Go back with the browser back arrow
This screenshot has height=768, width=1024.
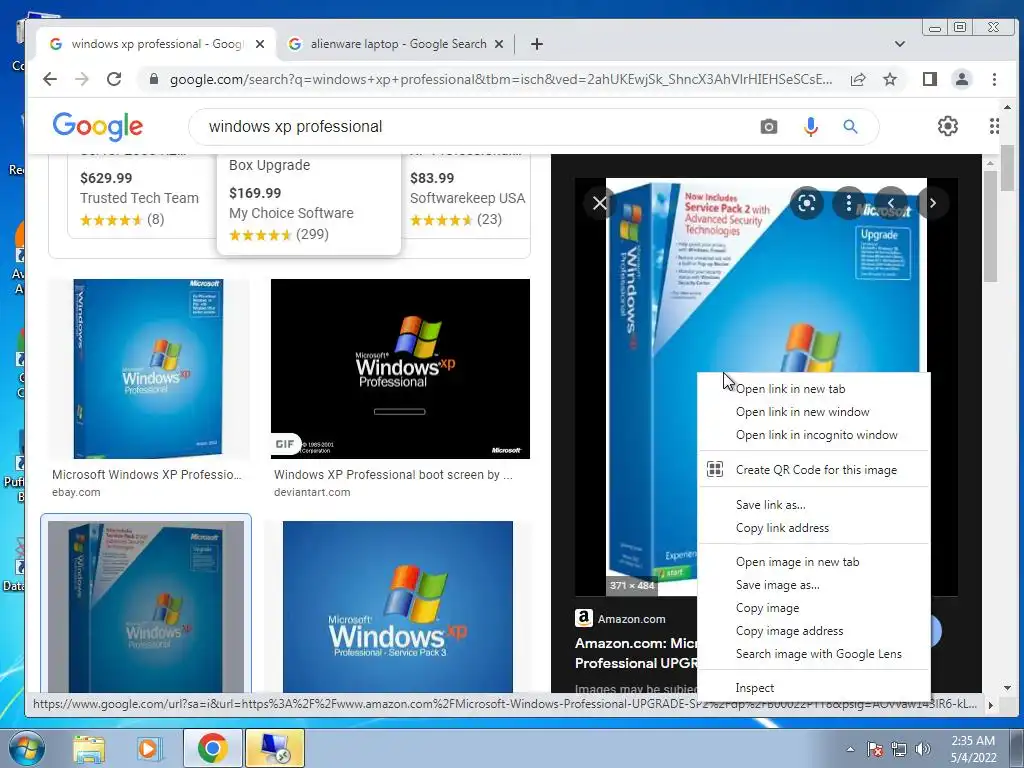(50, 79)
